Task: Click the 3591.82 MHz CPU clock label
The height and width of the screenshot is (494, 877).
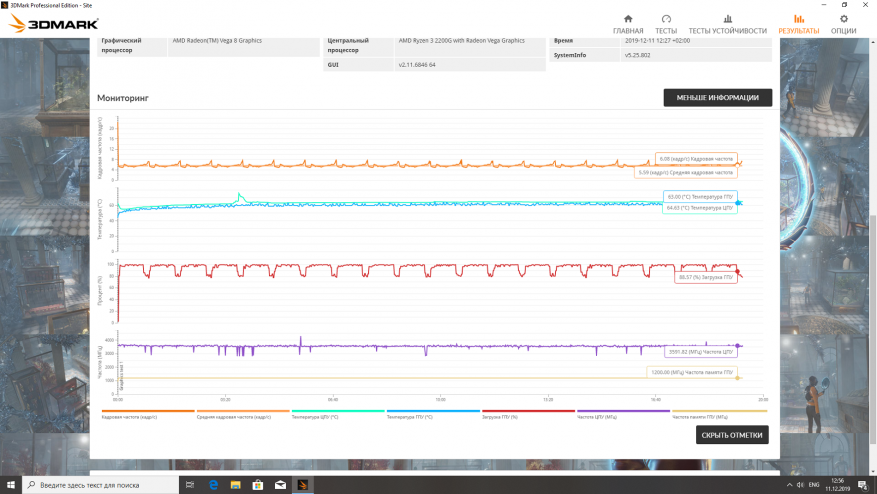Action: pyautogui.click(x=700, y=352)
